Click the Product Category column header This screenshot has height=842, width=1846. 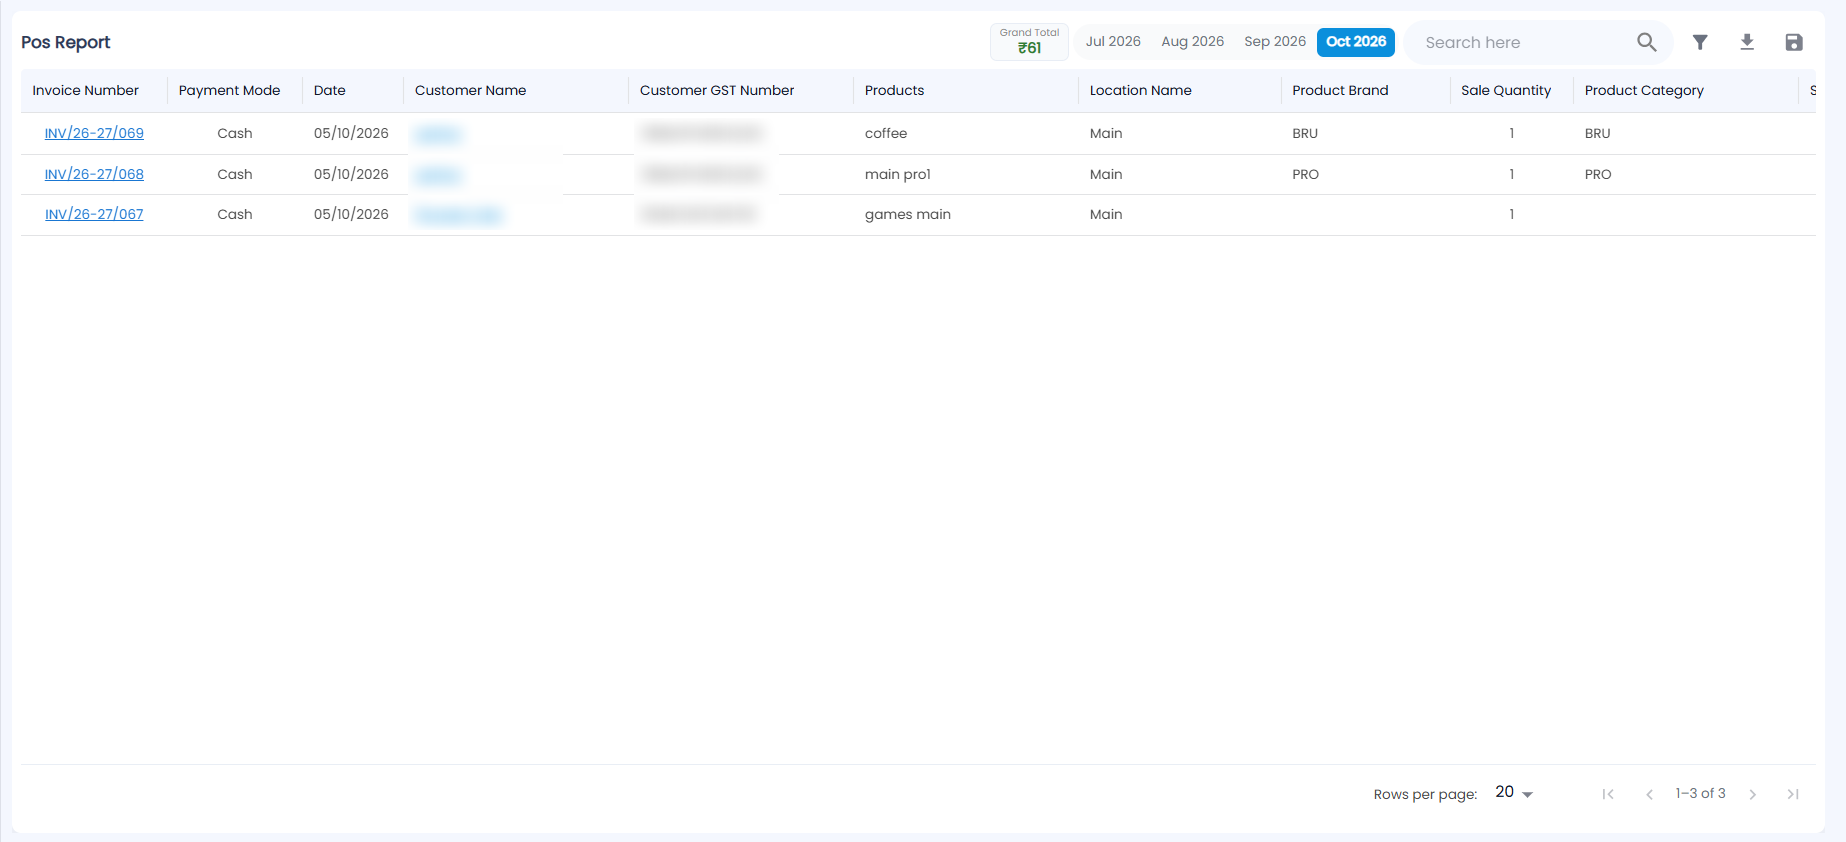pos(1644,90)
